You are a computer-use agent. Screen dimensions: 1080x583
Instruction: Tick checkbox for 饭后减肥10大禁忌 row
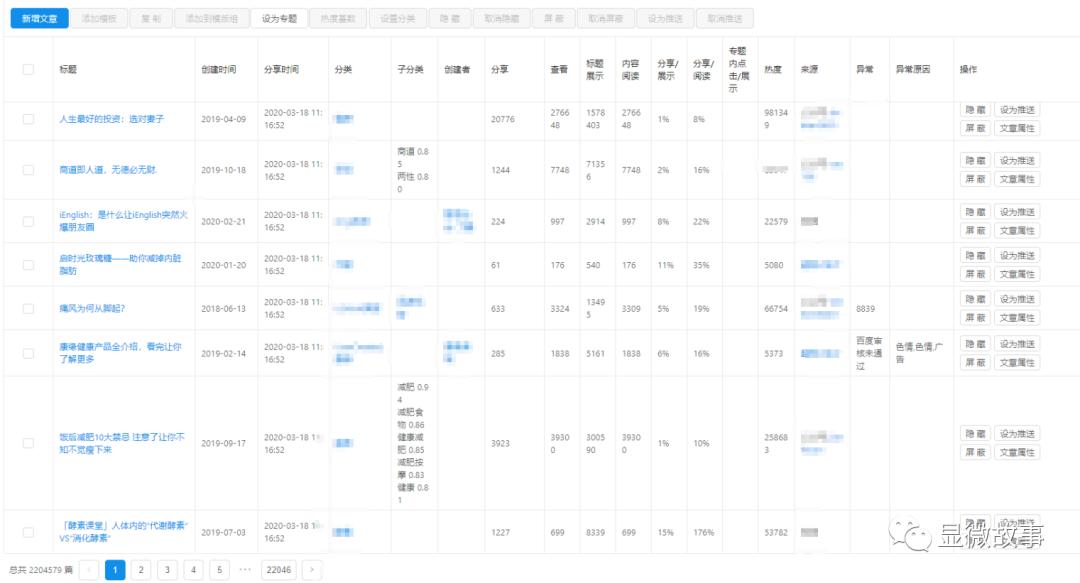pyautogui.click(x=28, y=443)
